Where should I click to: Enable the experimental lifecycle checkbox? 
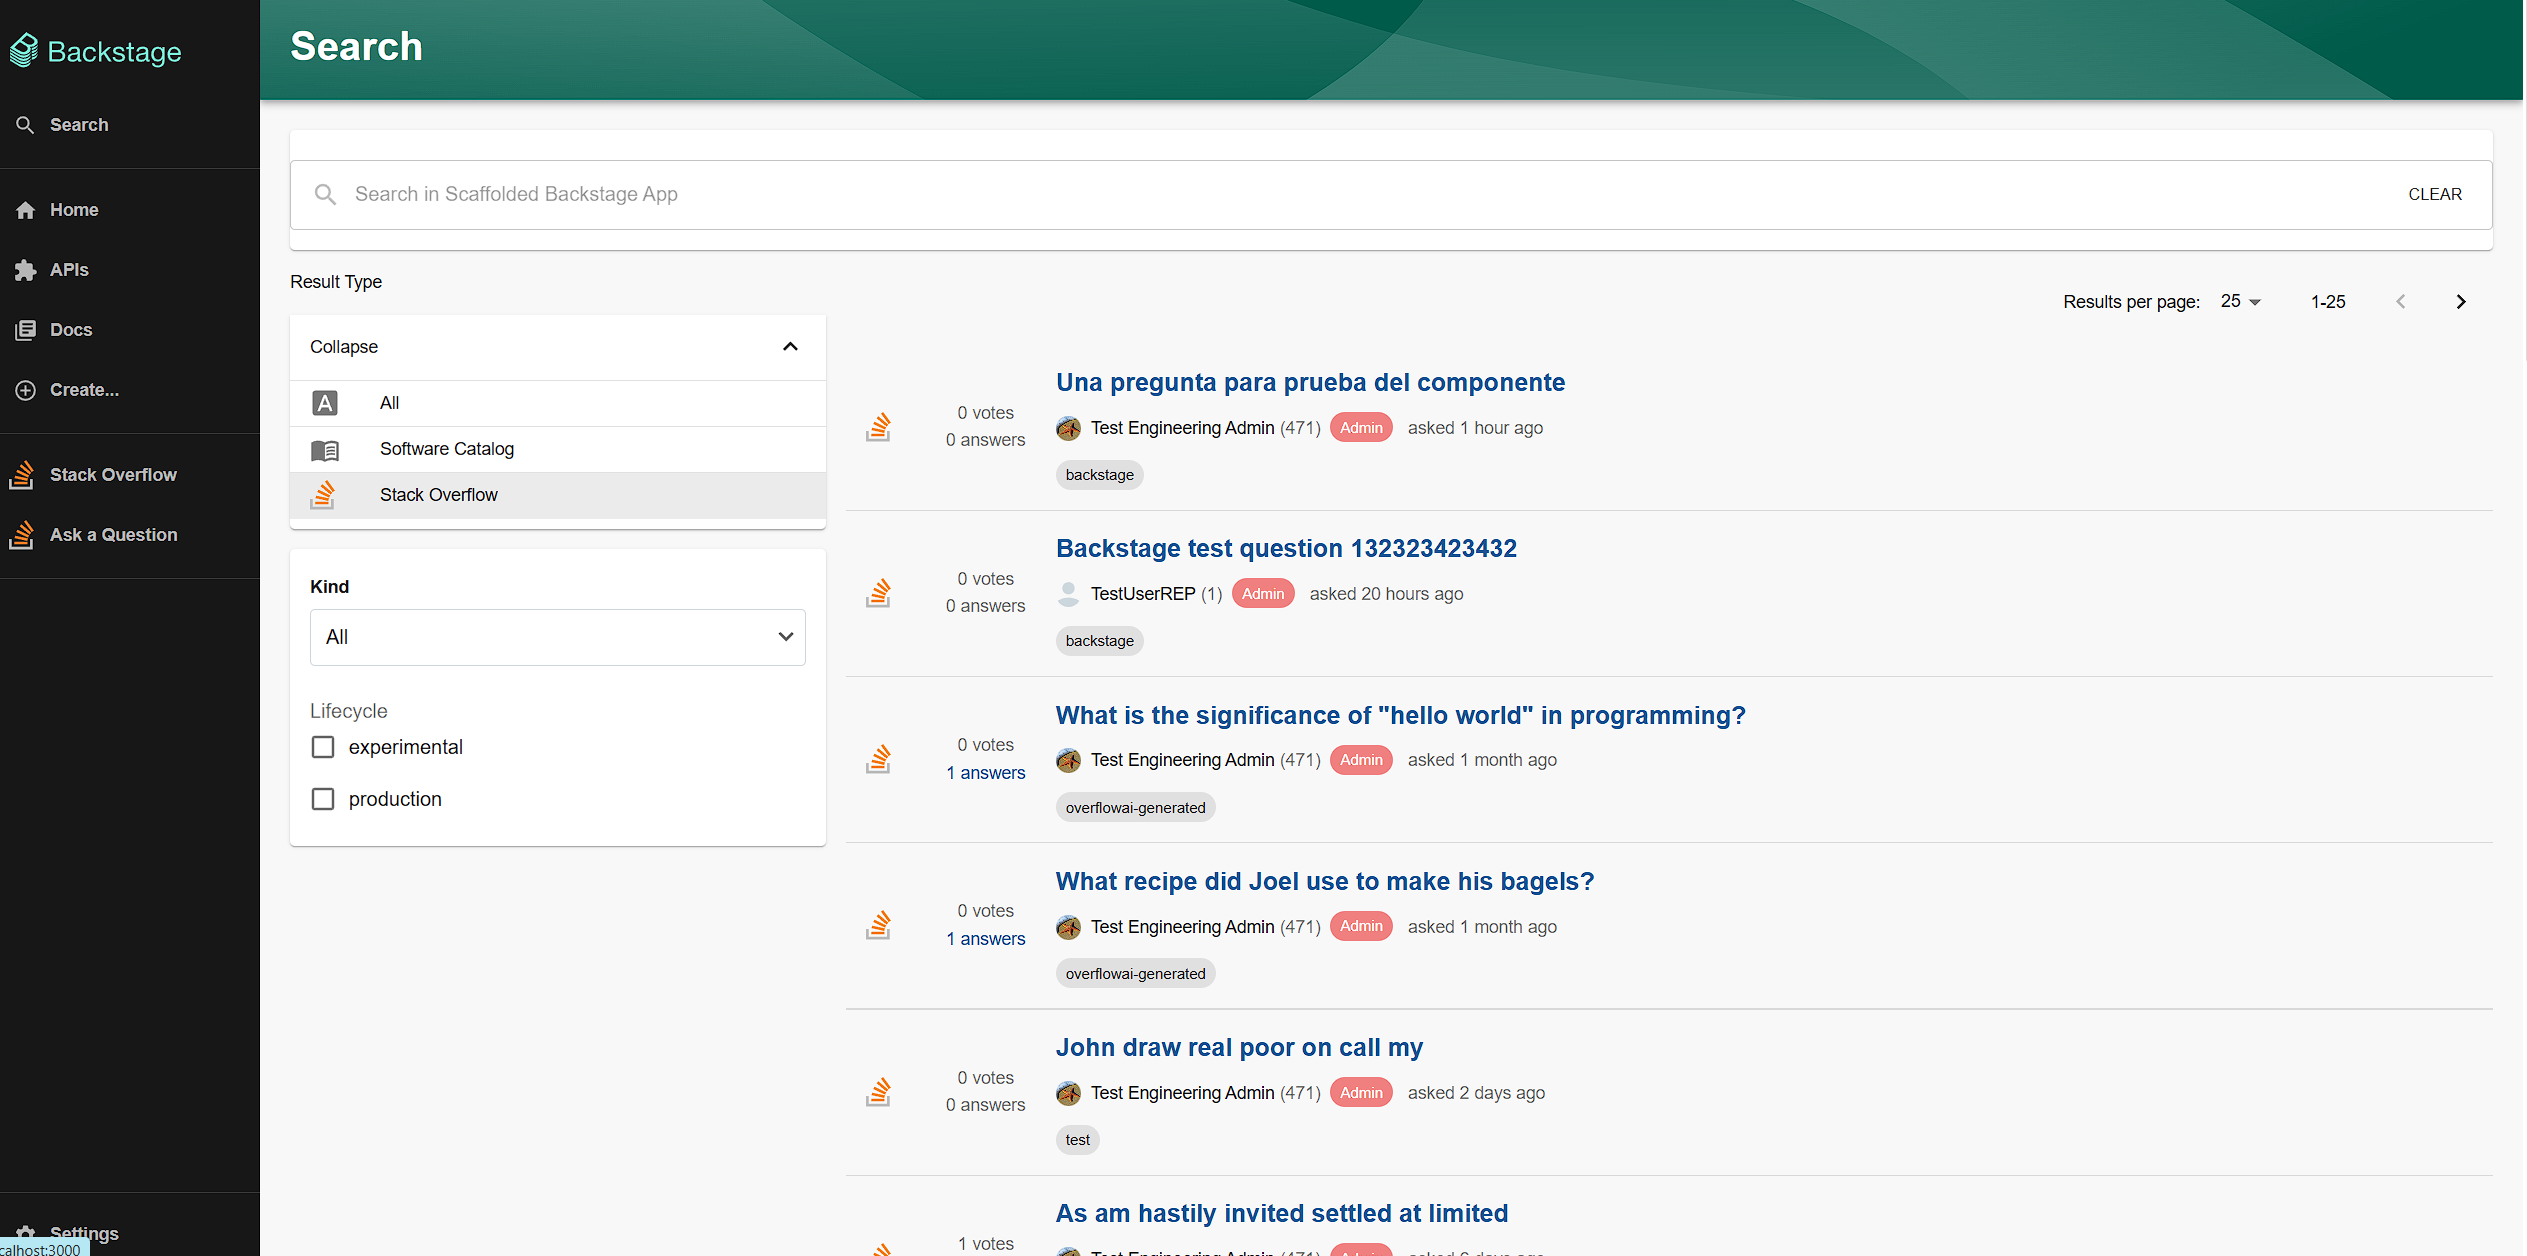pyautogui.click(x=323, y=747)
